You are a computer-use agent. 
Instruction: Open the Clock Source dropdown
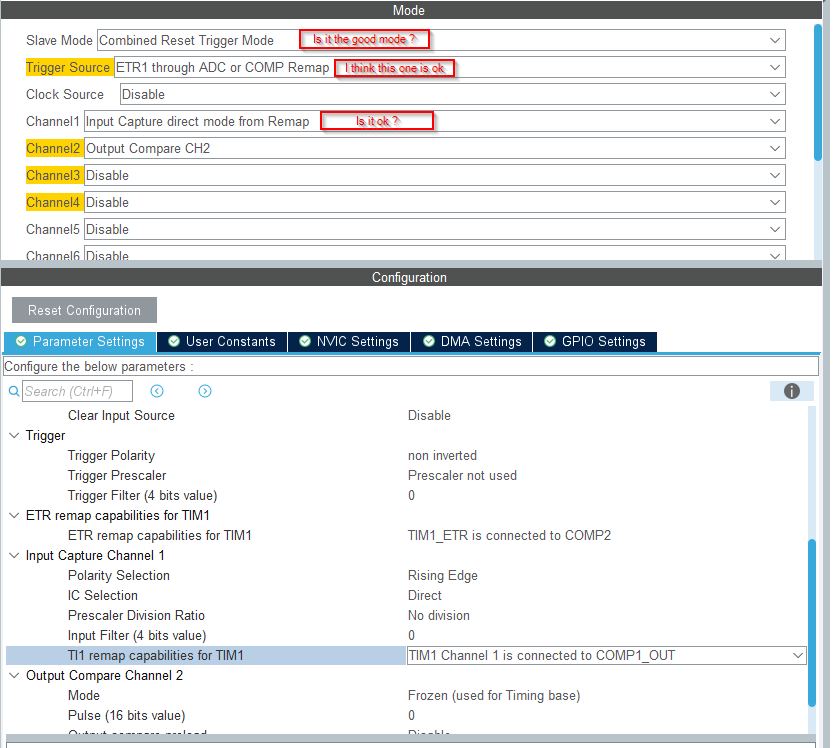453,94
